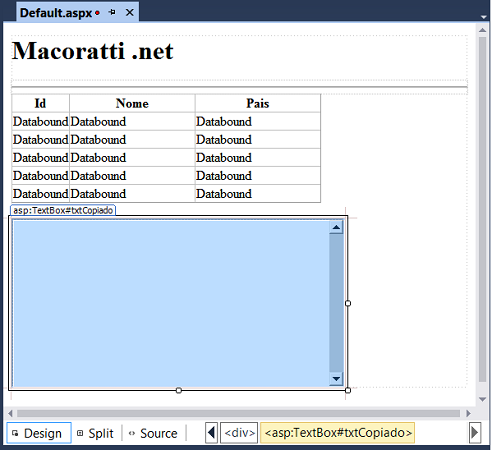Close the Default.aspx tab
This screenshot has width=492, height=450.
[130, 13]
